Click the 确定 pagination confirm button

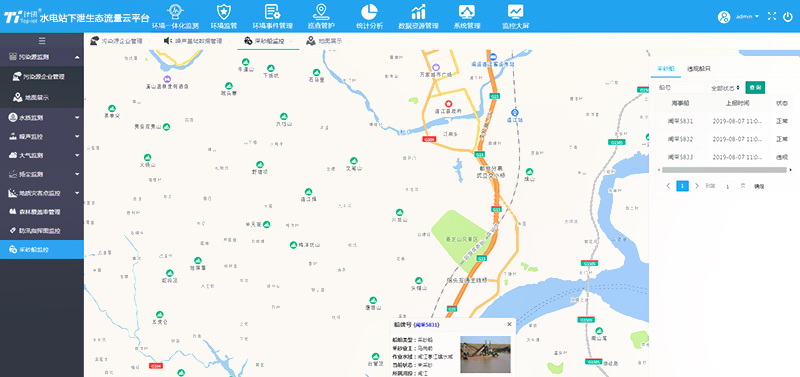(x=759, y=186)
